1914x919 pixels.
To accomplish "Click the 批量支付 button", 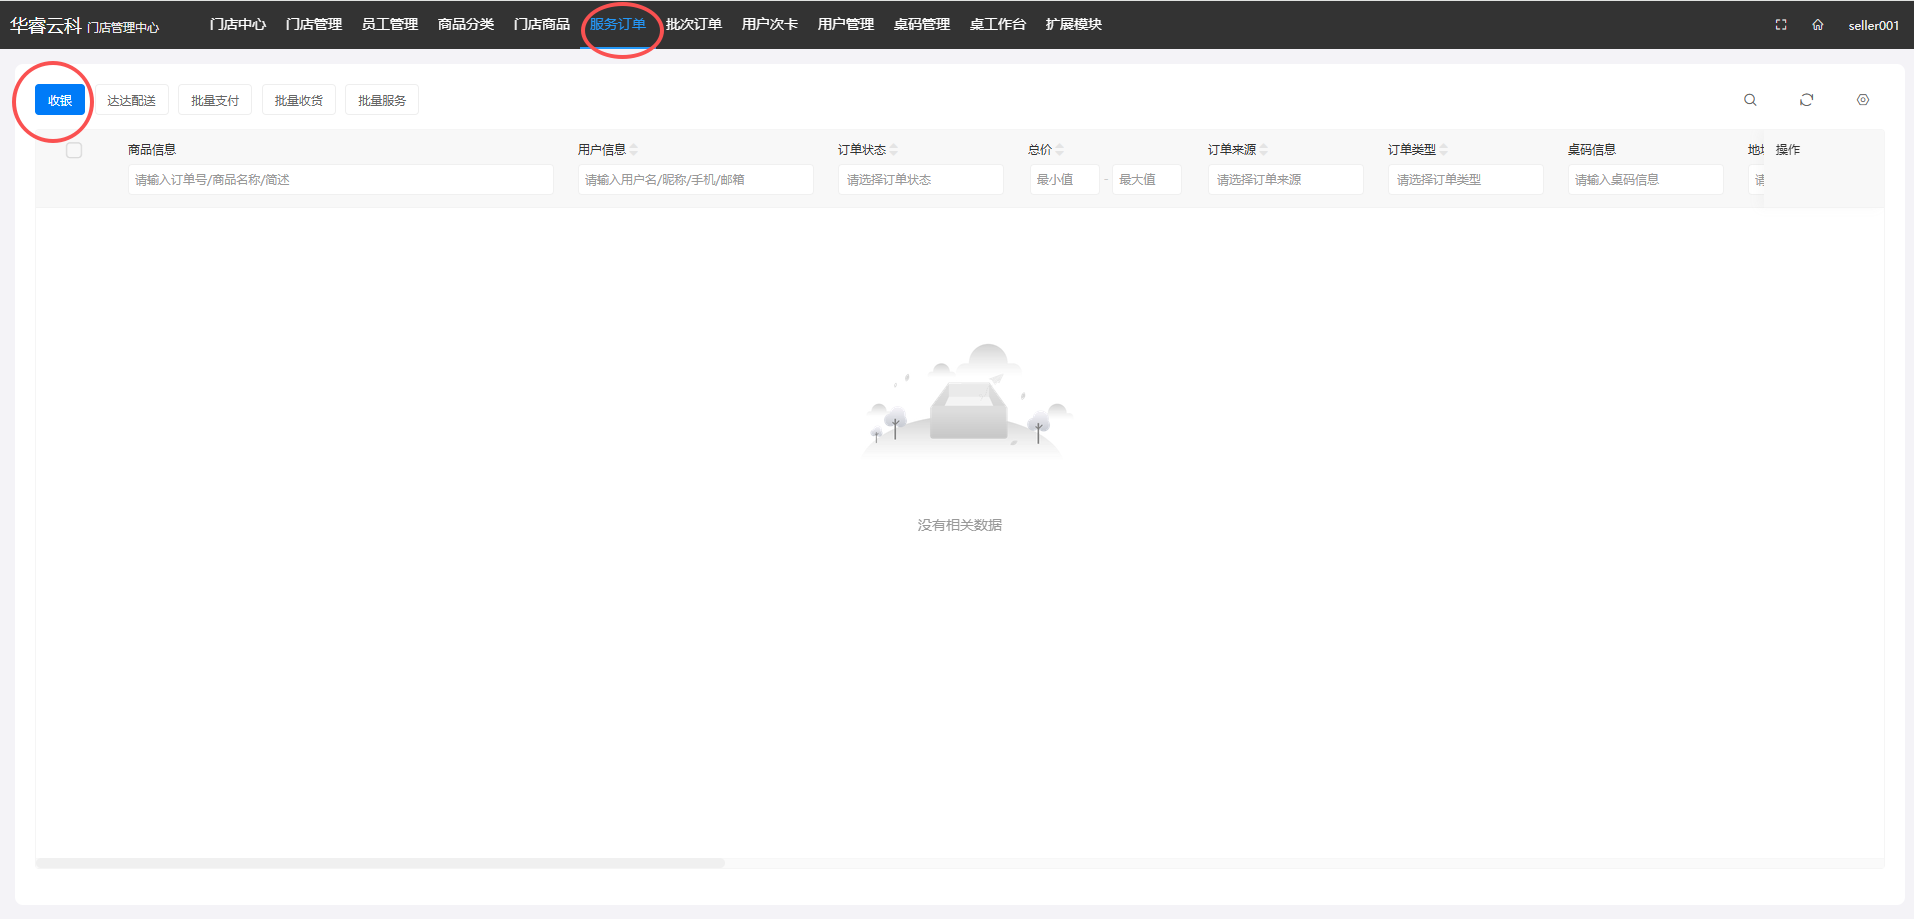I will click(x=215, y=100).
